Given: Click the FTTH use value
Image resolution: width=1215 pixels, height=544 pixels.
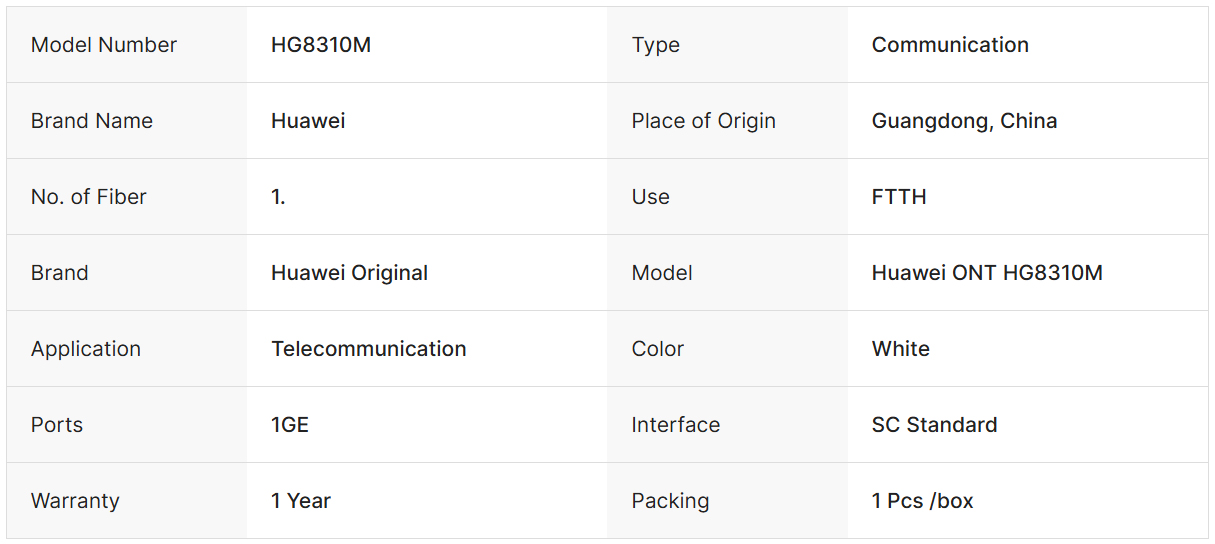Looking at the screenshot, I should 899,197.
